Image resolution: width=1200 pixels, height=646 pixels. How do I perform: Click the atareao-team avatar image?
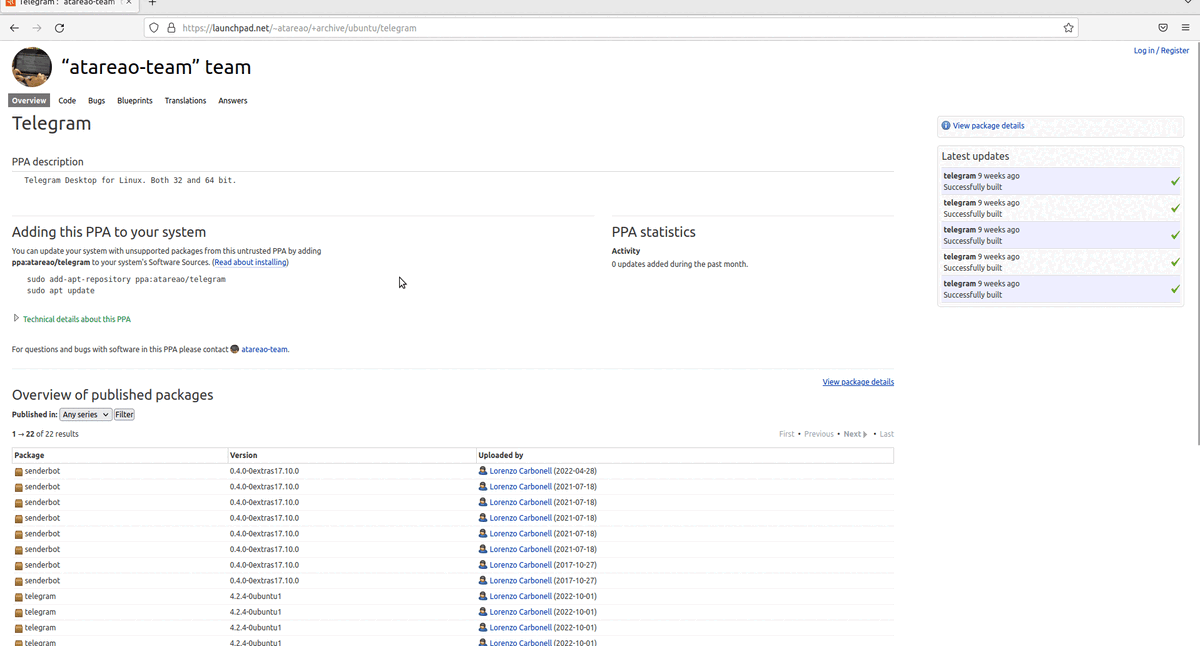(x=32, y=67)
